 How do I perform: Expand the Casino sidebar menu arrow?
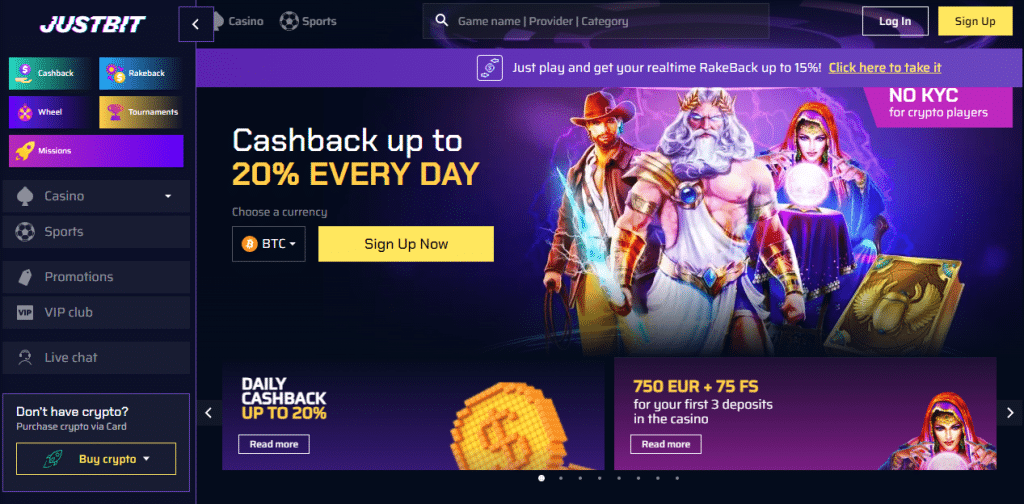[x=168, y=196]
